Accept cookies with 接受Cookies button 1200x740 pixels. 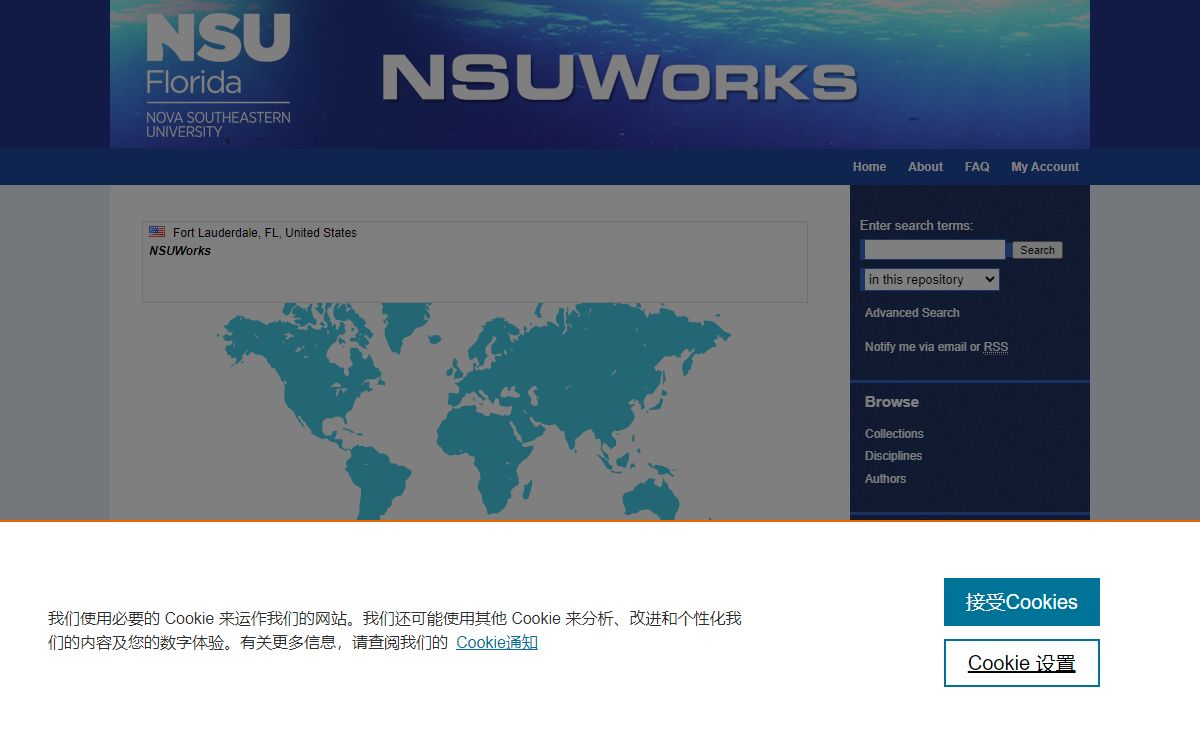click(x=1021, y=602)
